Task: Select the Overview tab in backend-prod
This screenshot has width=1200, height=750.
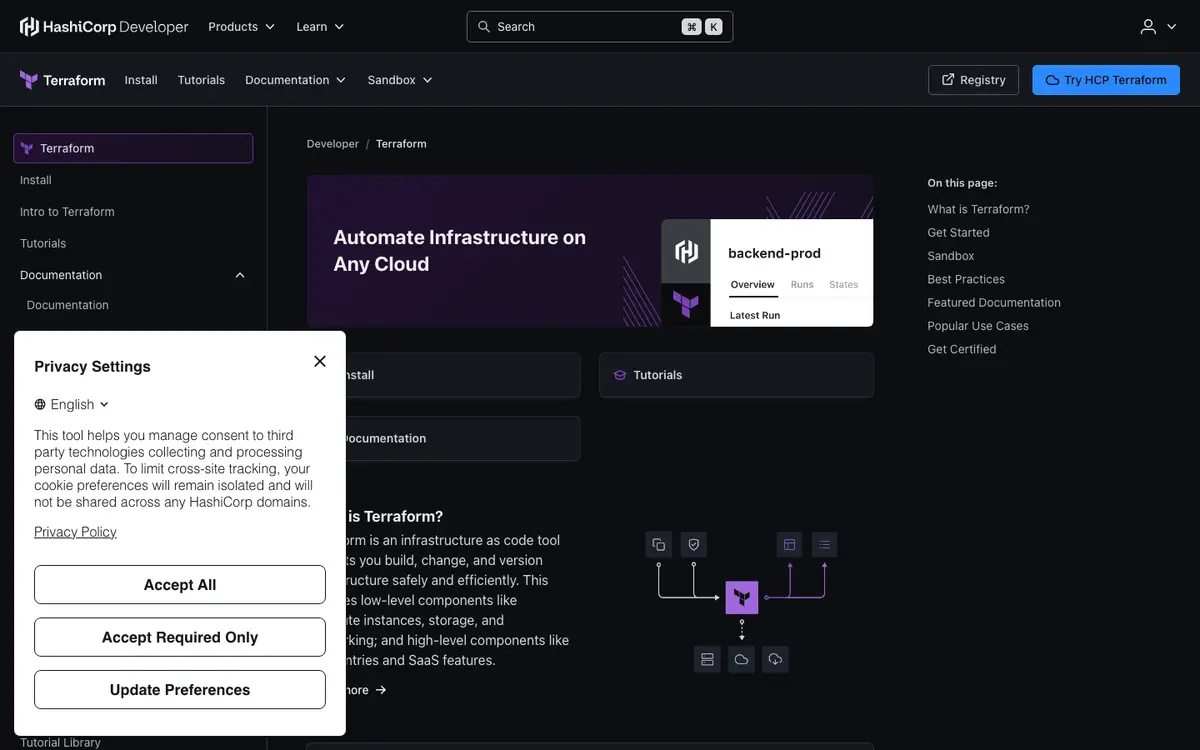Action: click(752, 285)
